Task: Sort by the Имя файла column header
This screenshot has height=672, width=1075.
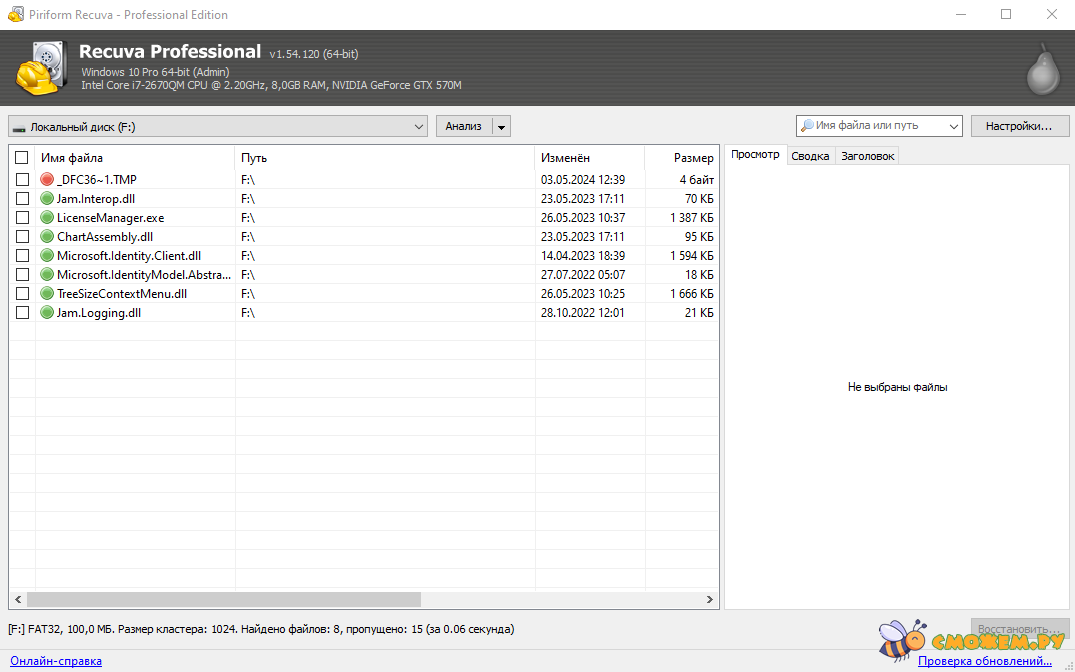Action: [x=135, y=158]
